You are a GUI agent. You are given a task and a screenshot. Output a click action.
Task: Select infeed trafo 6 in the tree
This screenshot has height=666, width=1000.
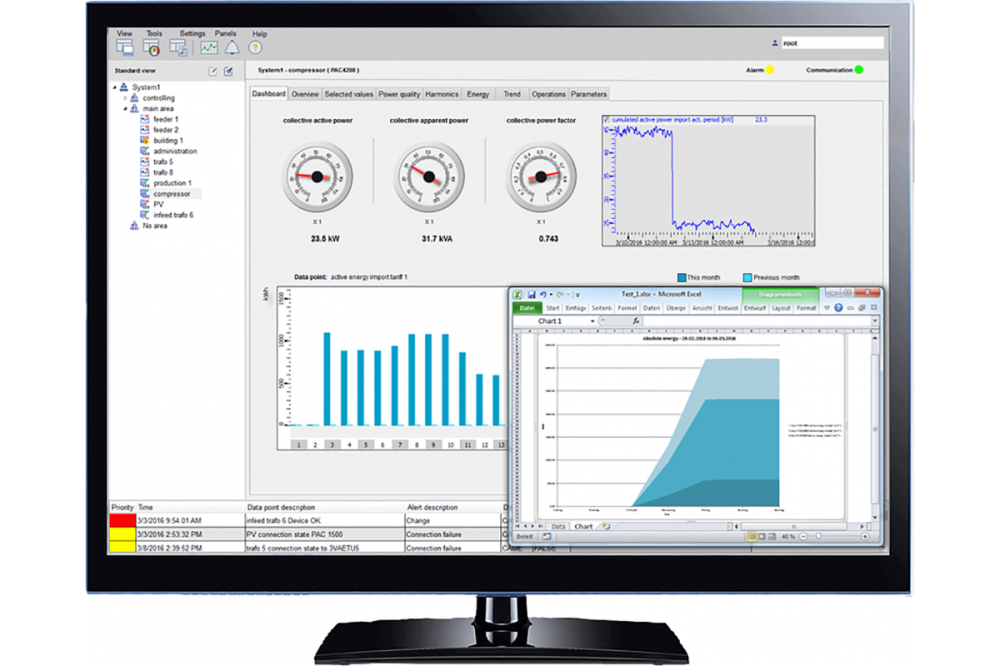[173, 215]
